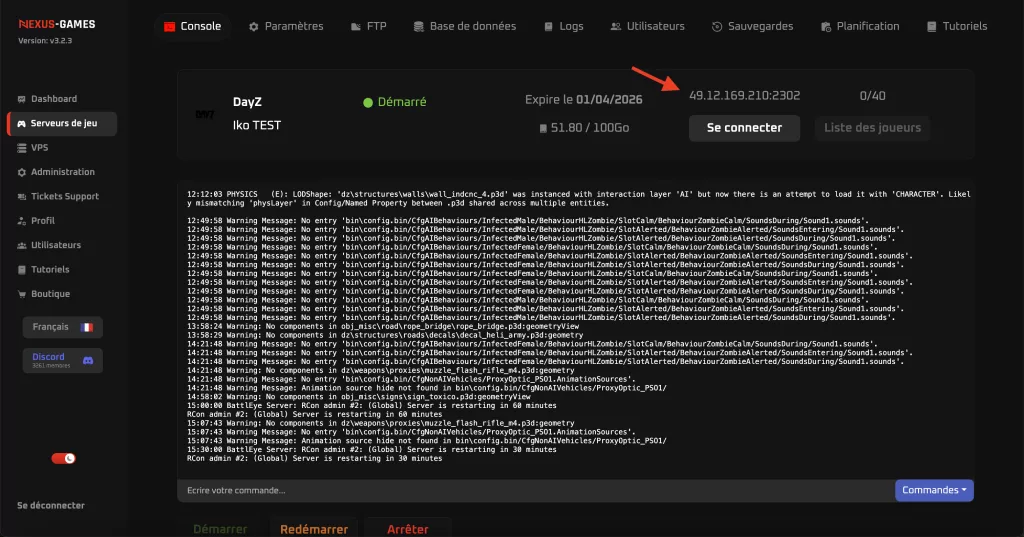Click the 15:00:00 BattlEye Server log line
The width and height of the screenshot is (1024, 537).
tap(372, 406)
